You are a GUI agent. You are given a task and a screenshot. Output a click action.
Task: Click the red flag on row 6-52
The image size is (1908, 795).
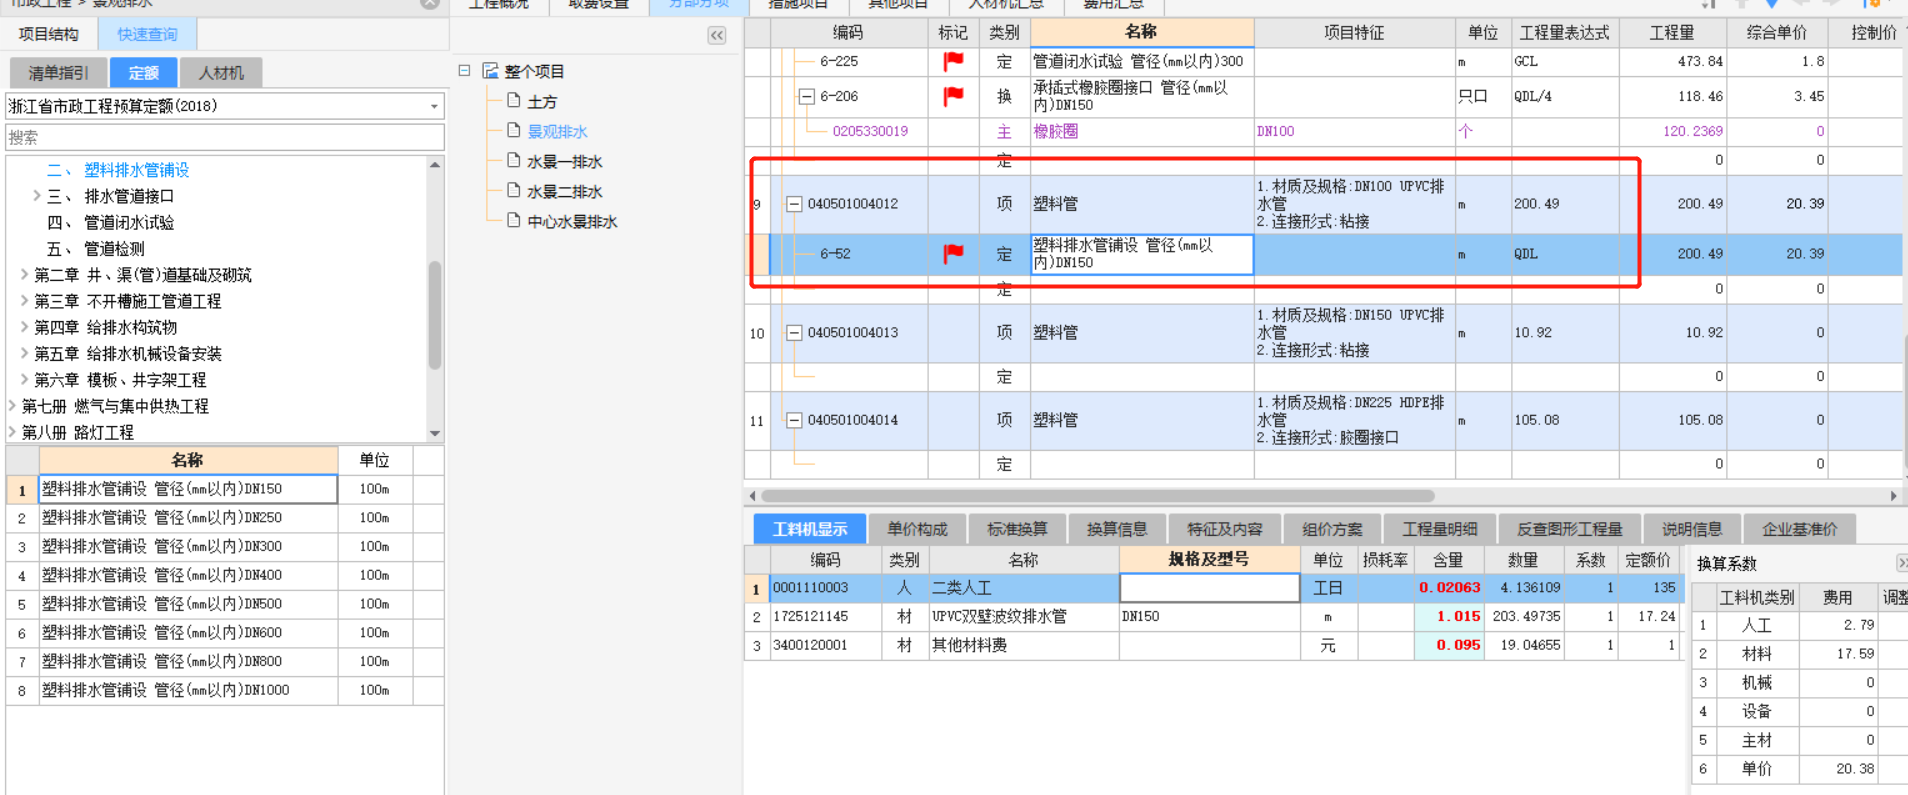coord(953,254)
